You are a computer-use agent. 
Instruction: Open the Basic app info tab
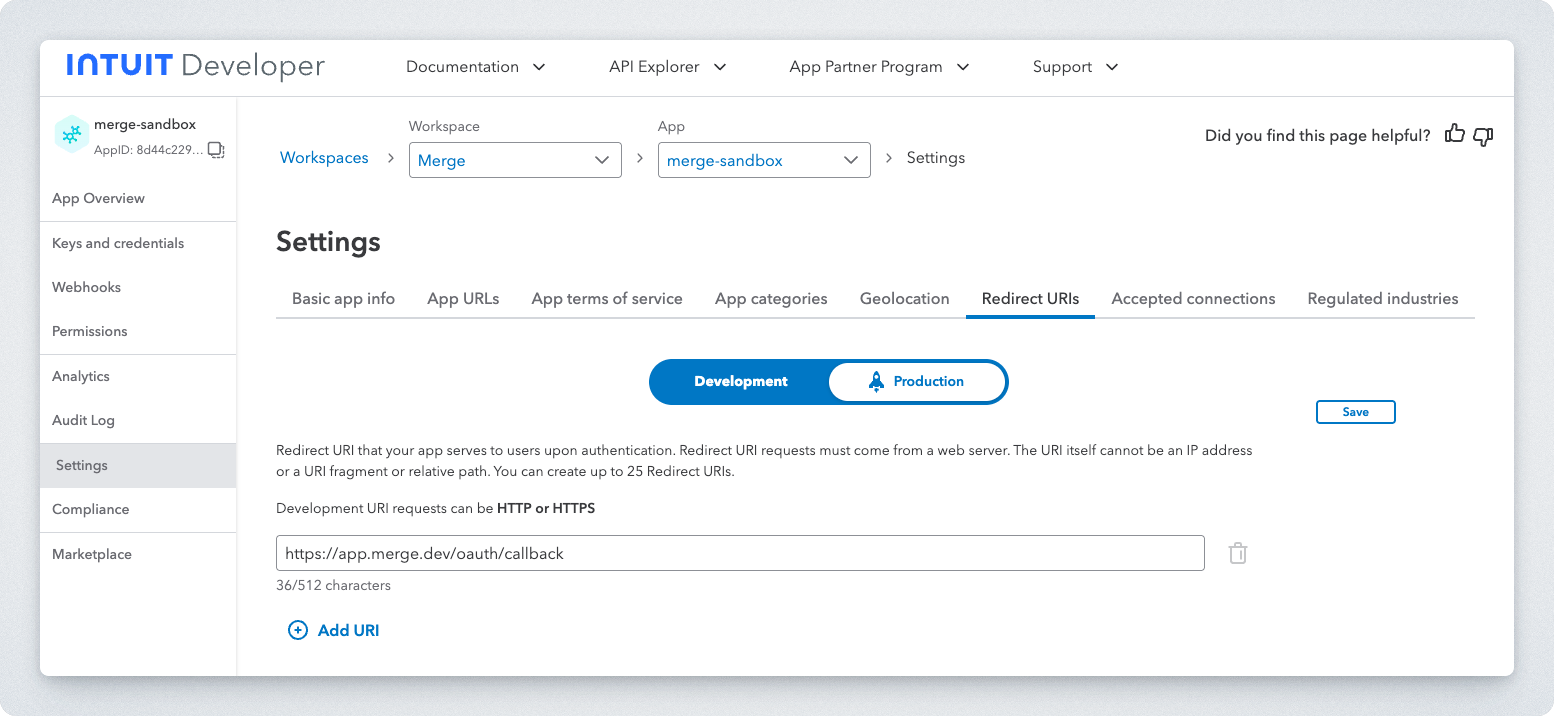343,298
